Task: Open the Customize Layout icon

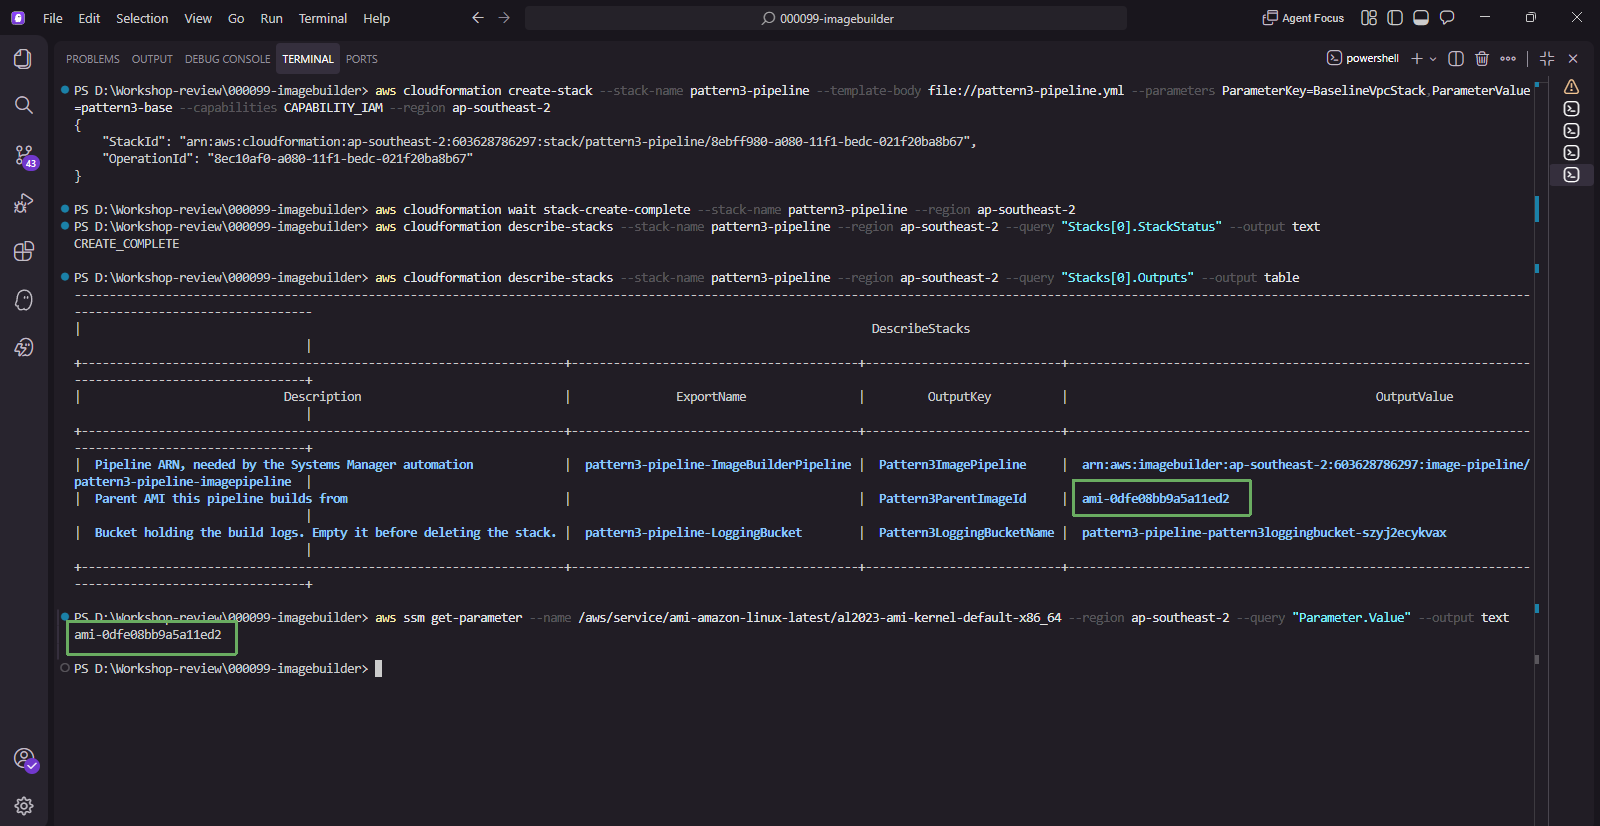Action: (1369, 18)
